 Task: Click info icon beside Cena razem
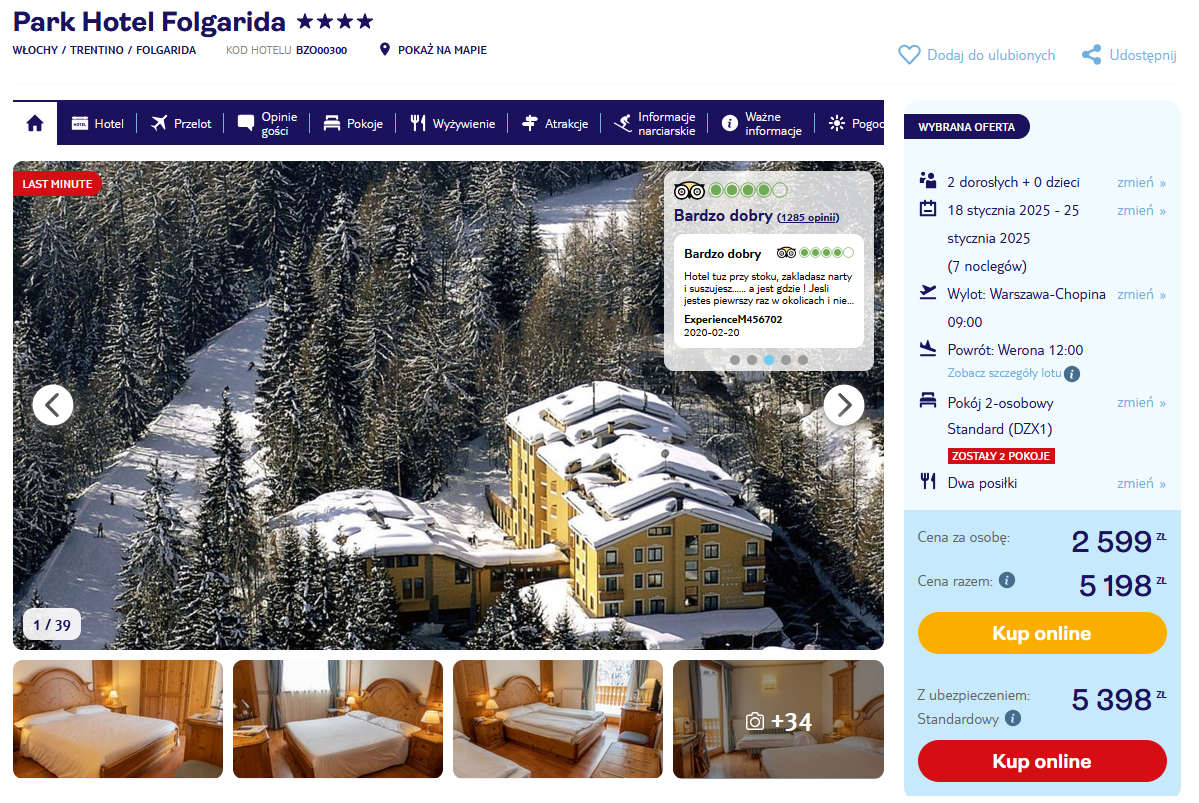(x=1007, y=580)
